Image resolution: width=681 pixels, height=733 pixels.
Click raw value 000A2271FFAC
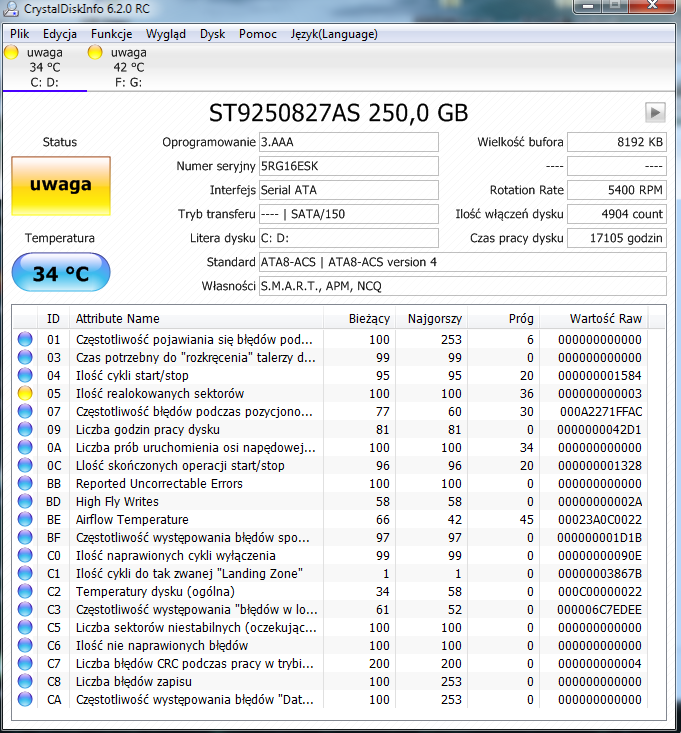pos(601,411)
